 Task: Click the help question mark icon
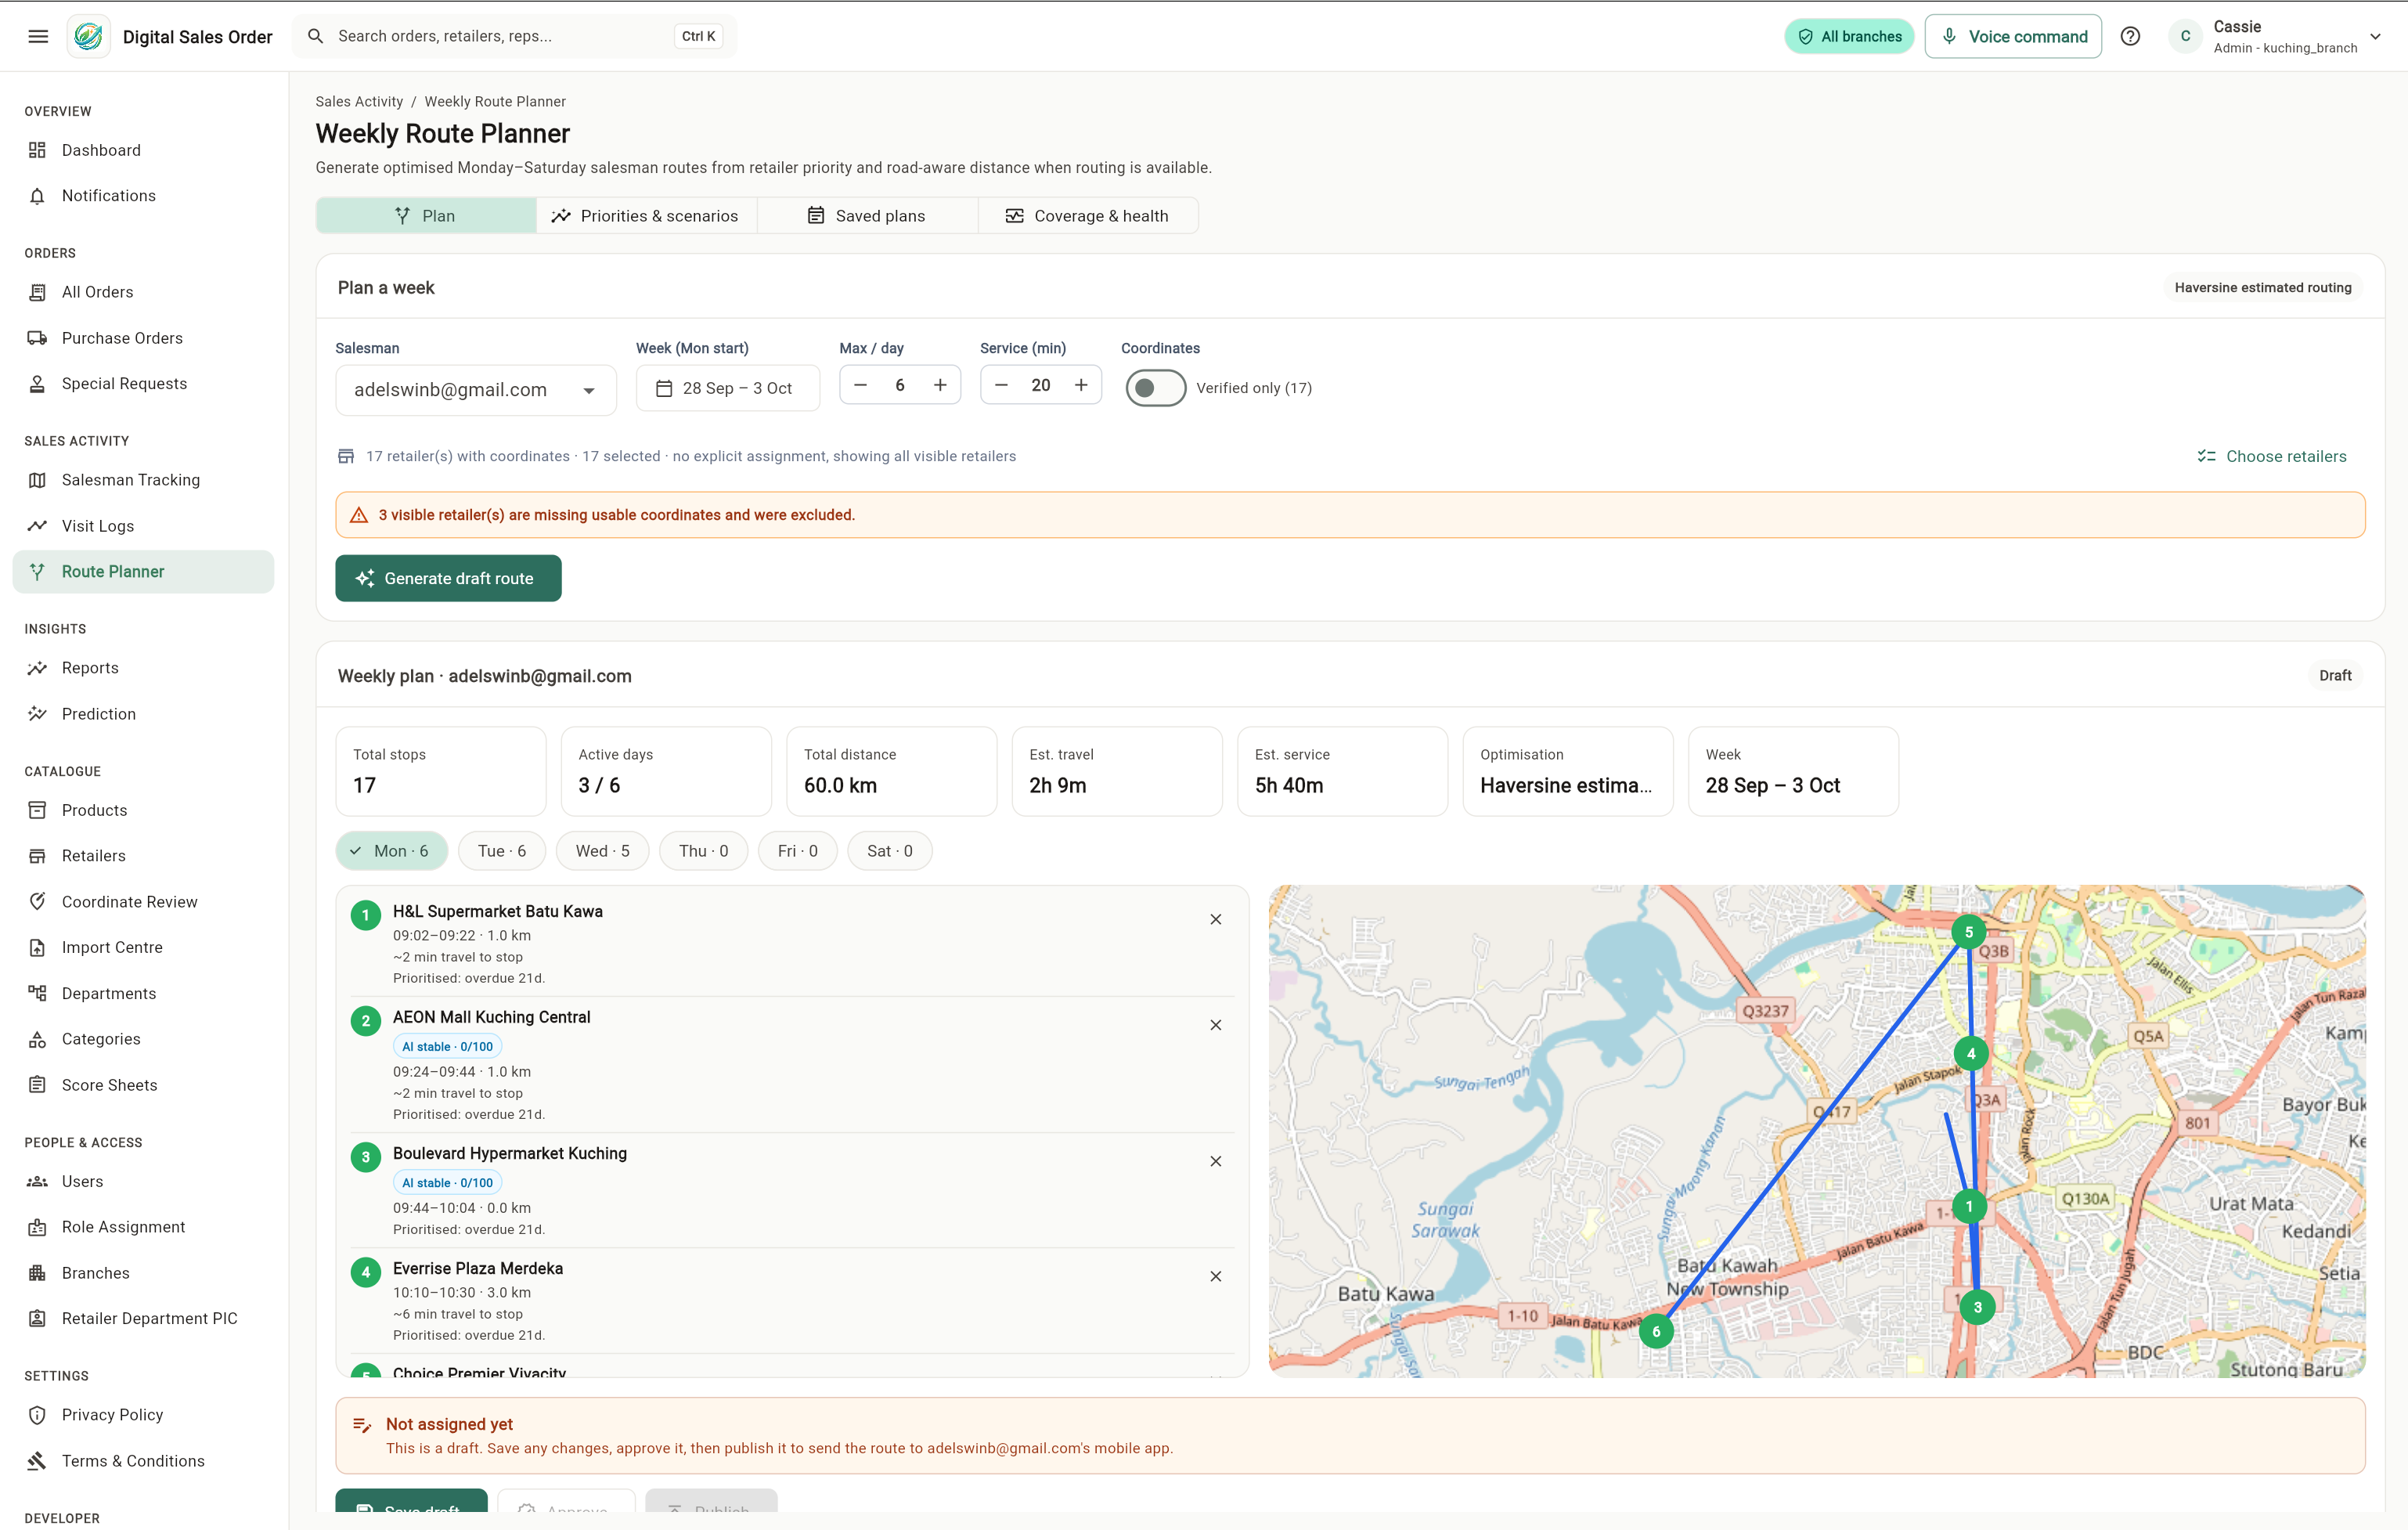click(2130, 37)
